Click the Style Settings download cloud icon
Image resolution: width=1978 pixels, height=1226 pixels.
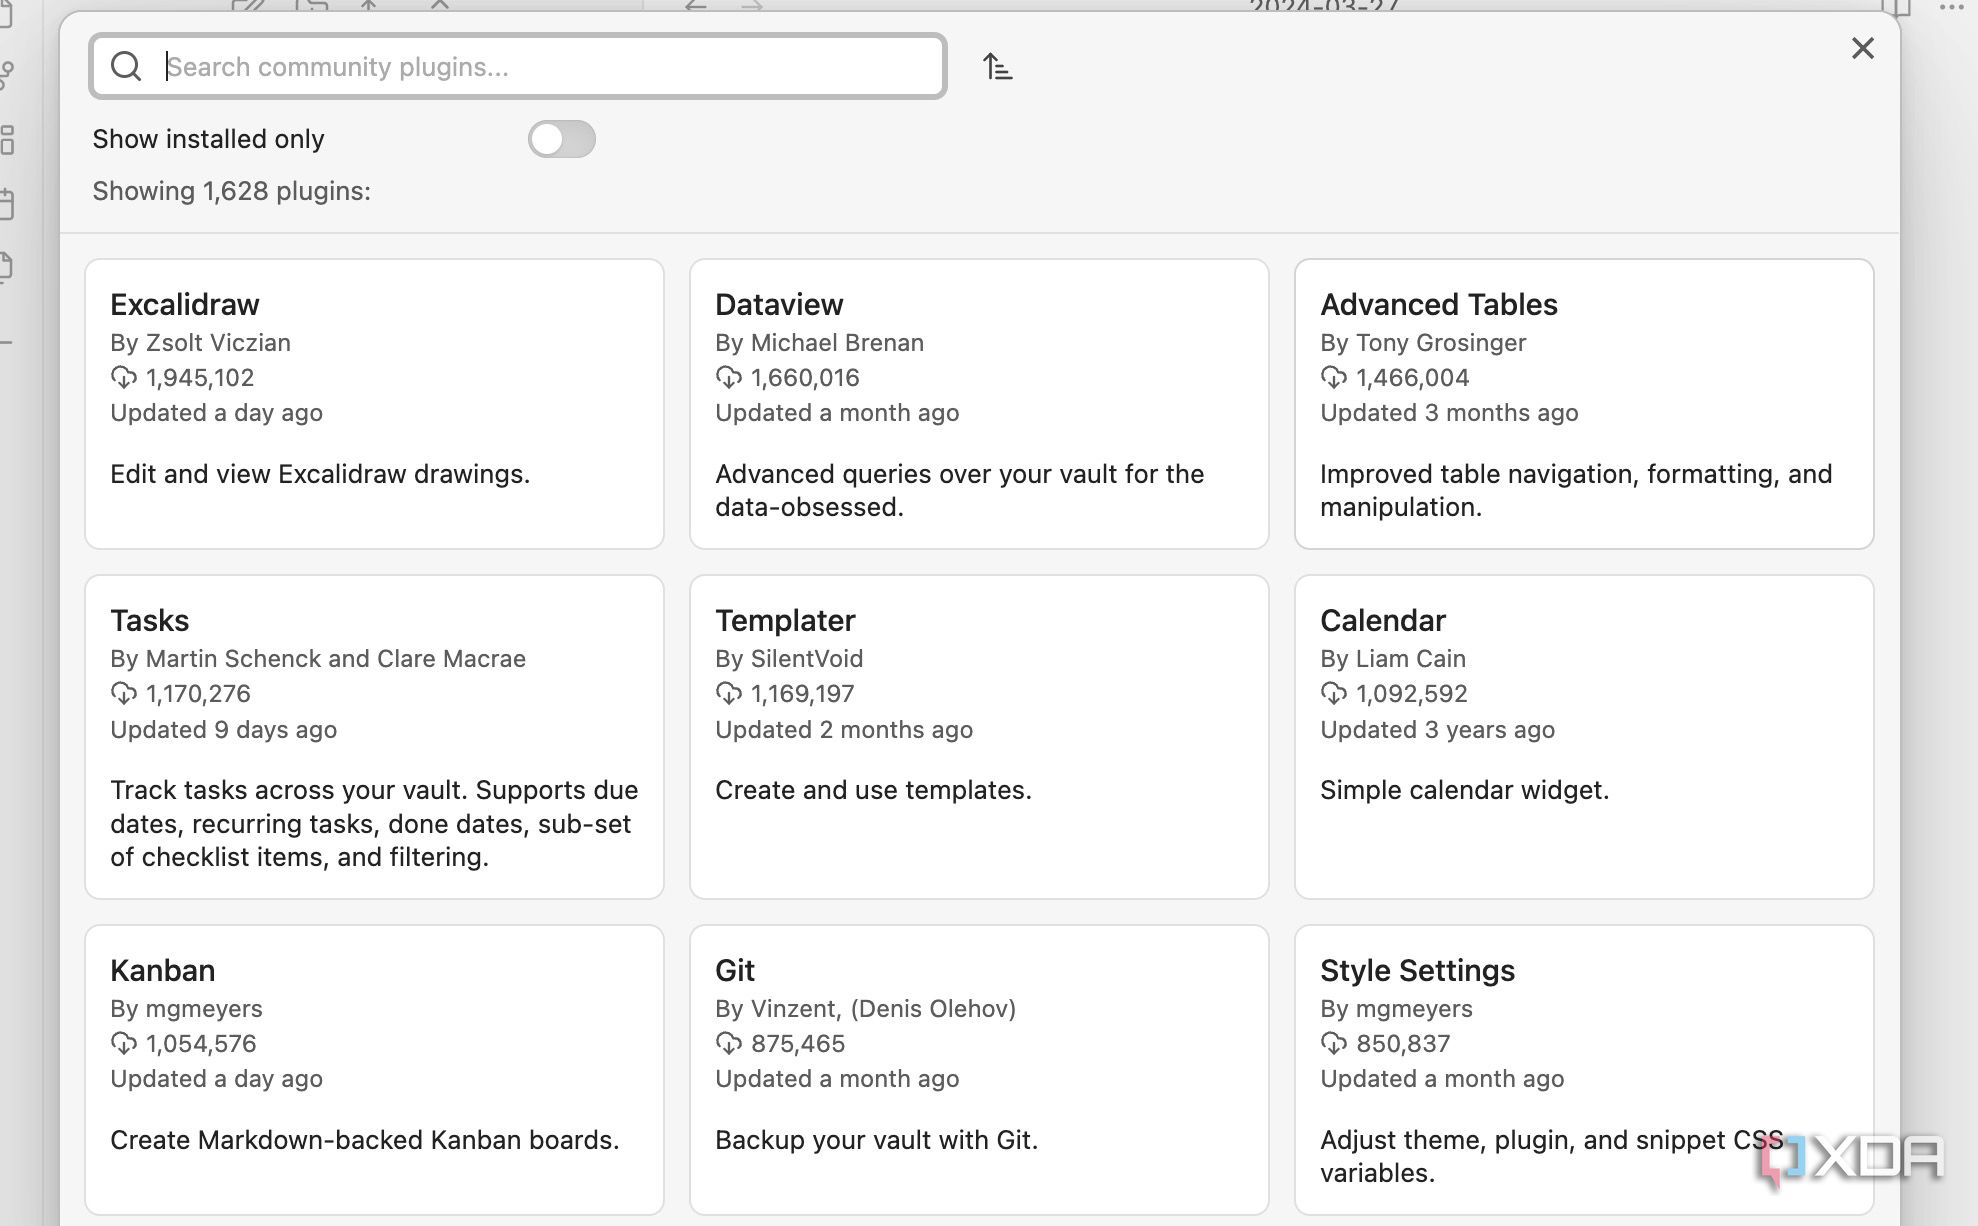point(1334,1044)
